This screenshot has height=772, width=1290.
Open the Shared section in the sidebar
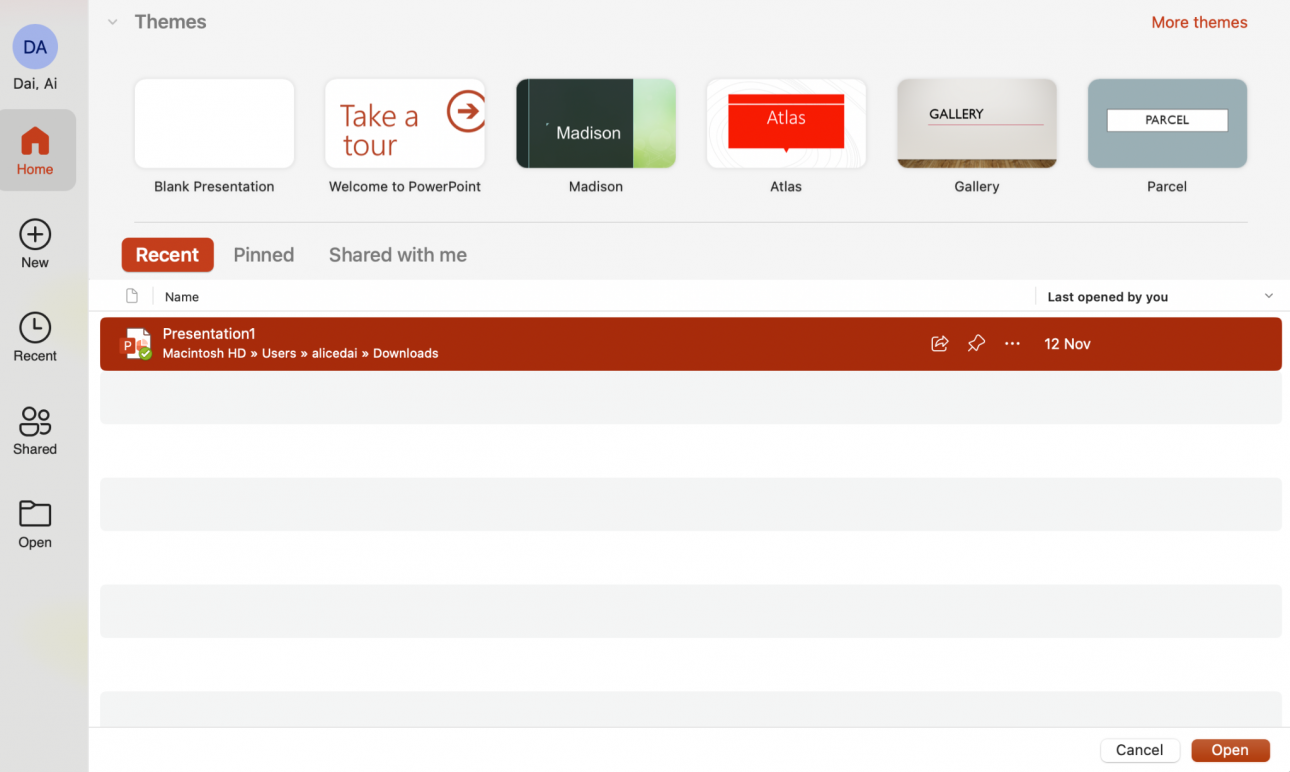coord(35,431)
